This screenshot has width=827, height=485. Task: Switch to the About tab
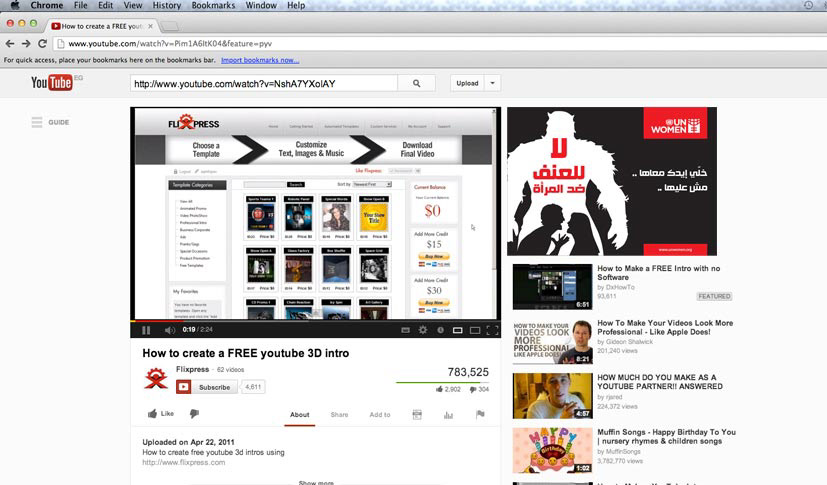[300, 415]
